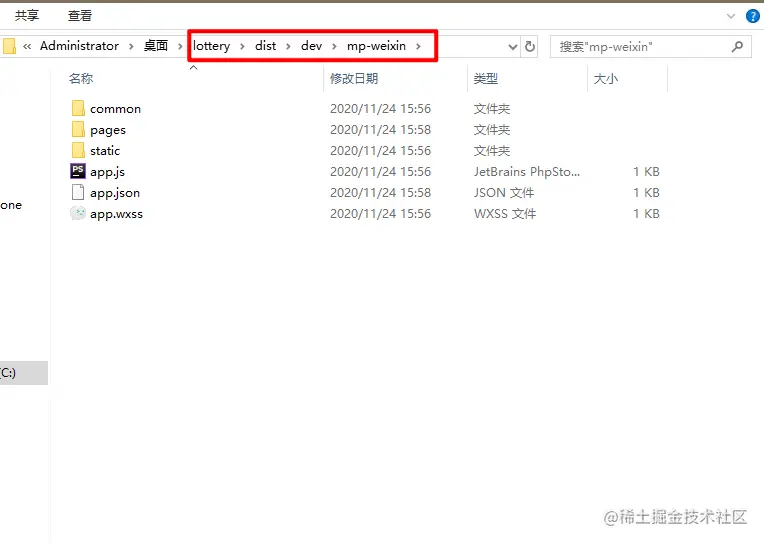Viewport: 764px width, 543px height.
Task: Expand the ribbon with the chevron
Action: (731, 16)
